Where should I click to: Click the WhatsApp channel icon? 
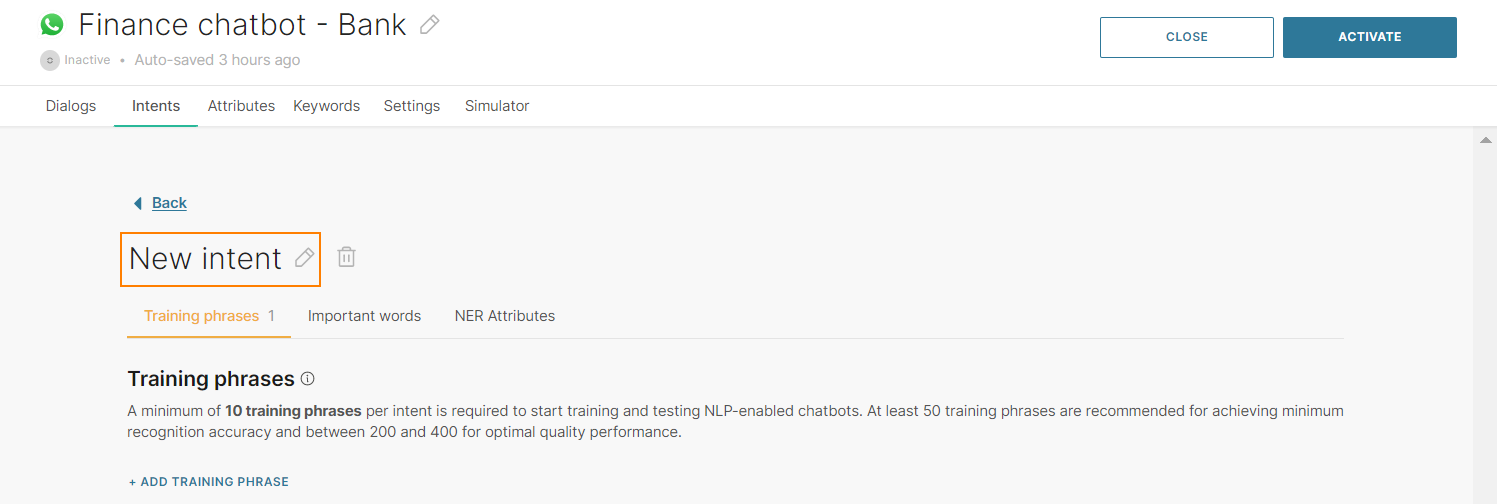tap(52, 25)
